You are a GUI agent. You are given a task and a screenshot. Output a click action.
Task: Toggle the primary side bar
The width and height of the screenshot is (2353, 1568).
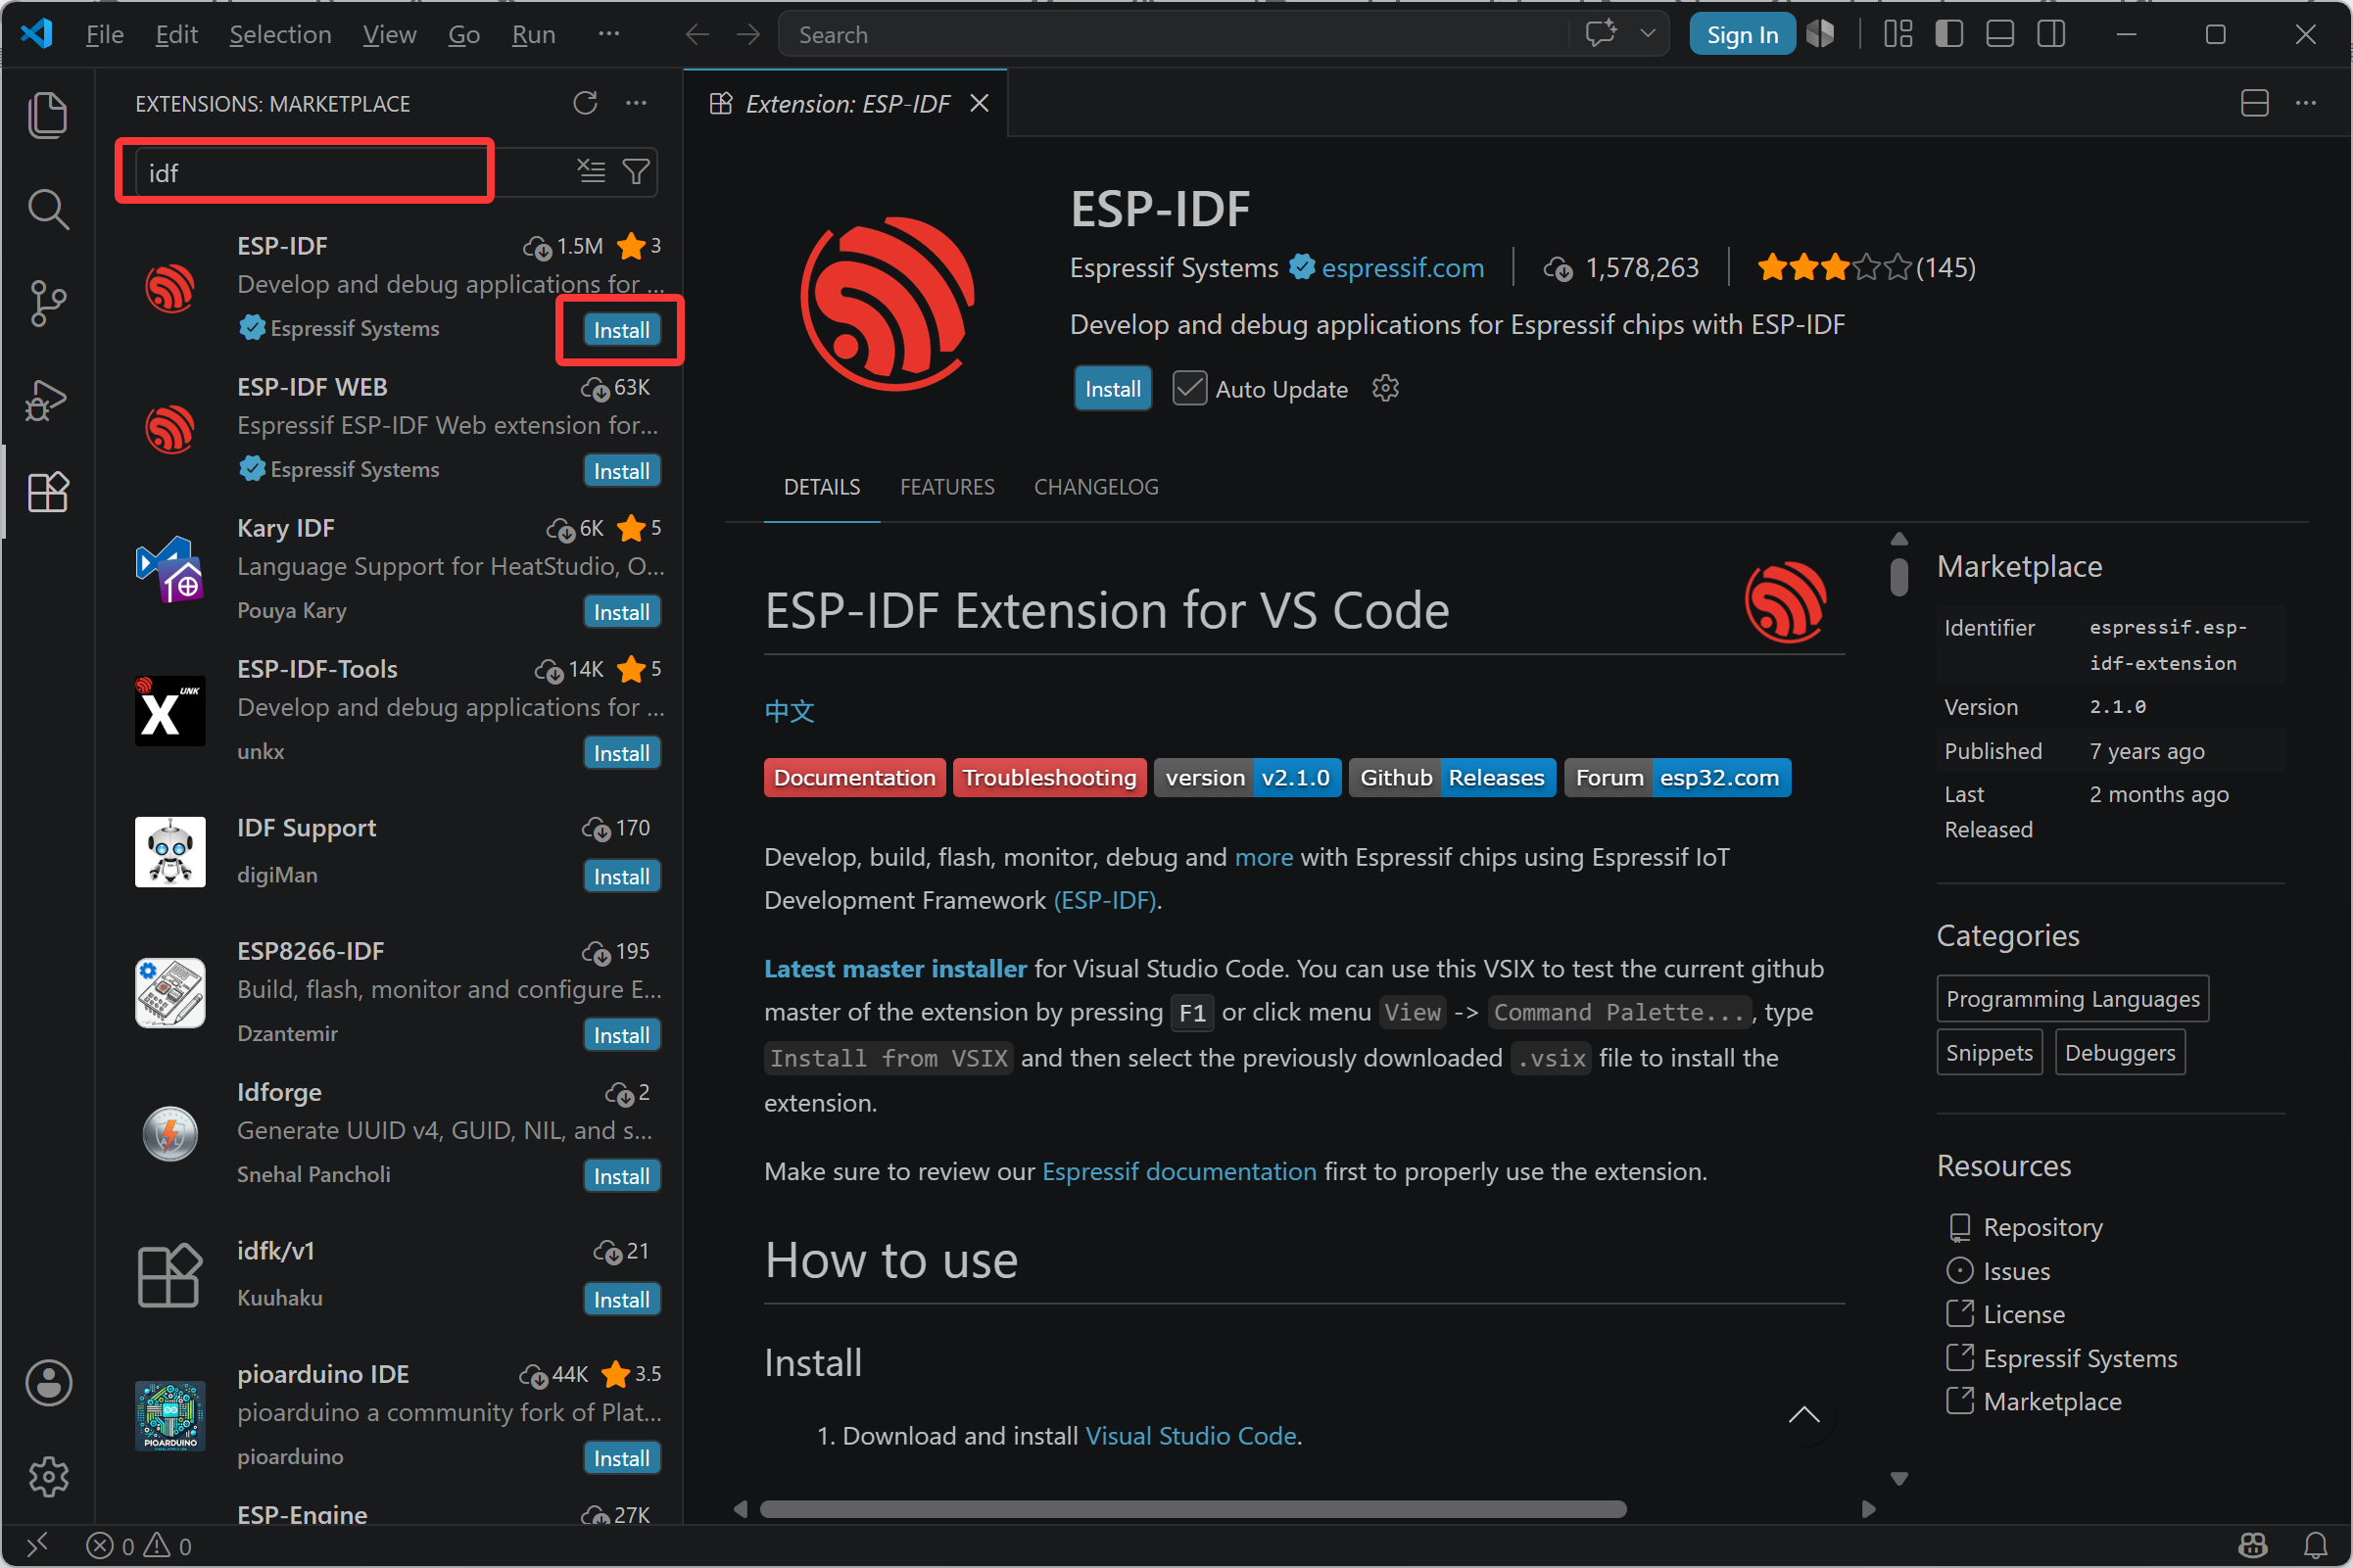tap(1949, 34)
